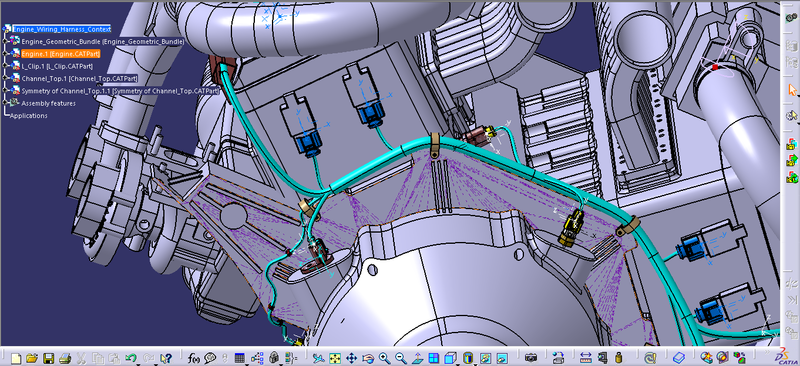This screenshot has height=366, width=800.
Task: Click the Undo arrow icon
Action: [131, 358]
